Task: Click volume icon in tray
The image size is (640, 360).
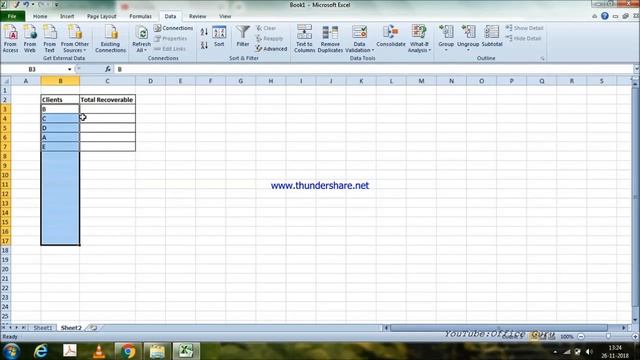Action: 589,351
